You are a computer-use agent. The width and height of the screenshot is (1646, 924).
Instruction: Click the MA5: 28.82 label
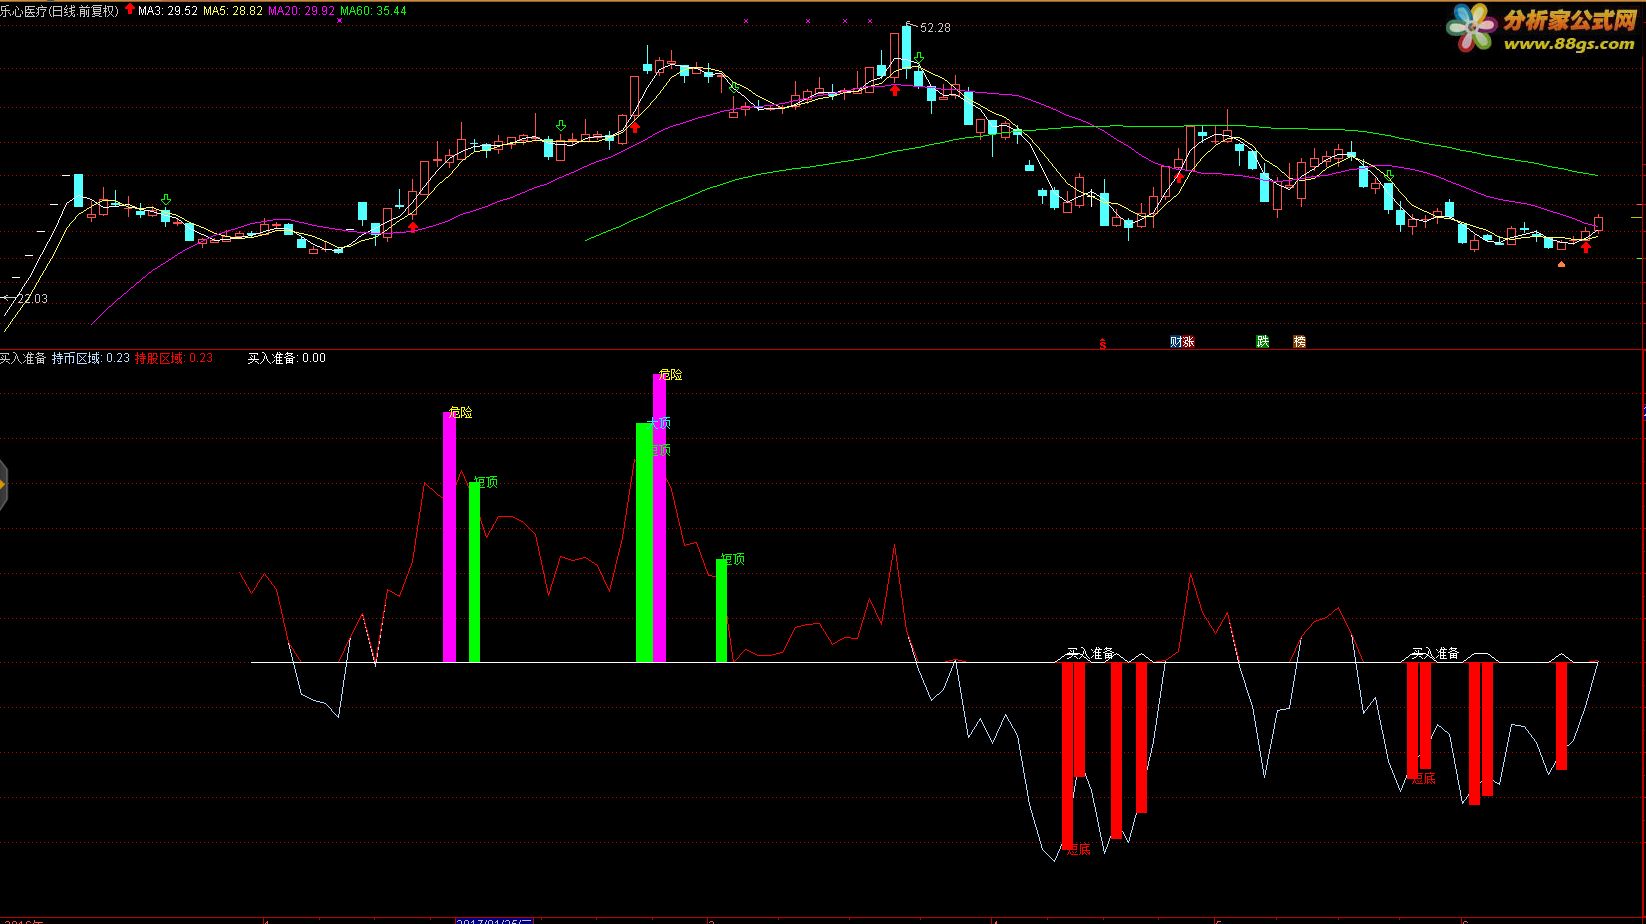tap(233, 11)
